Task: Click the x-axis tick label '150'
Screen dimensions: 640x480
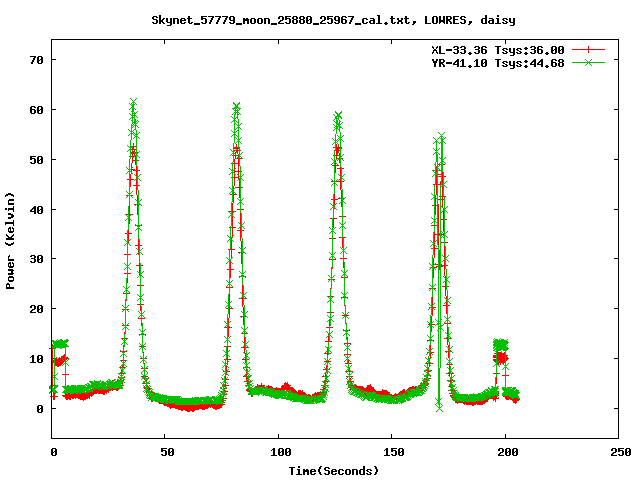Action: (394, 452)
